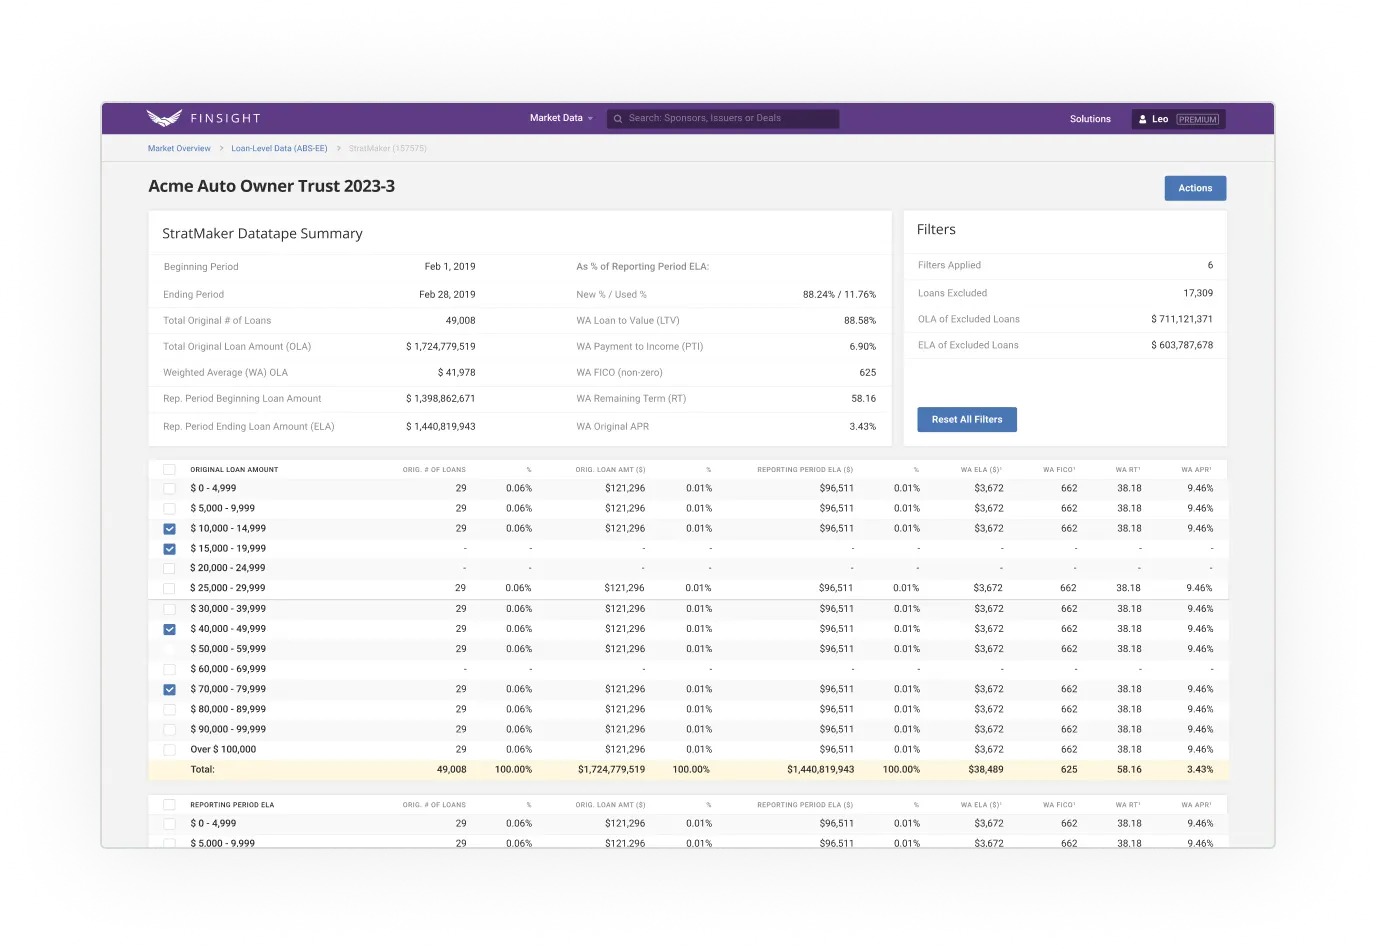Uncheck the $ 10,000 - 14,999 checkbox
Image resolution: width=1376 pixels, height=949 pixels.
[169, 529]
